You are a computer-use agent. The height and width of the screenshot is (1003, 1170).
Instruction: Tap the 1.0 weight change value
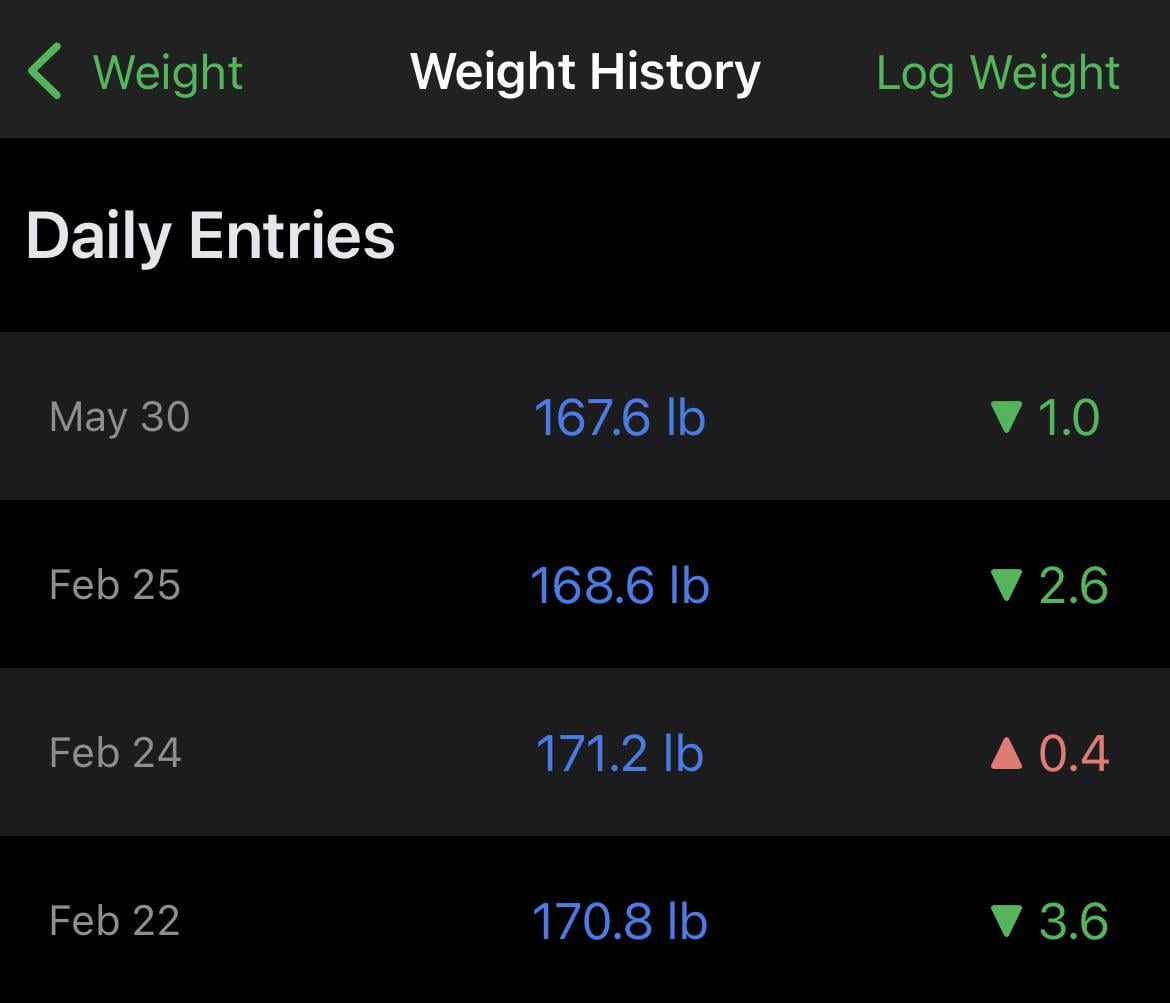pyautogui.click(x=1069, y=417)
